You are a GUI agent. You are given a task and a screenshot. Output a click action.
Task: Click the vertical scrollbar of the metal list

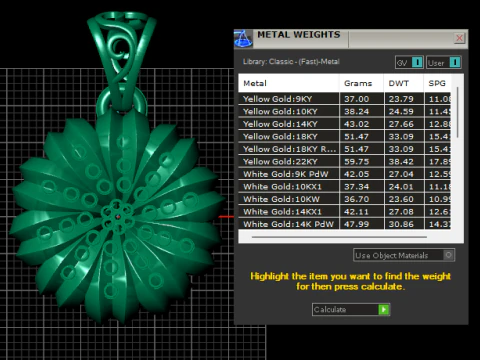(458, 112)
